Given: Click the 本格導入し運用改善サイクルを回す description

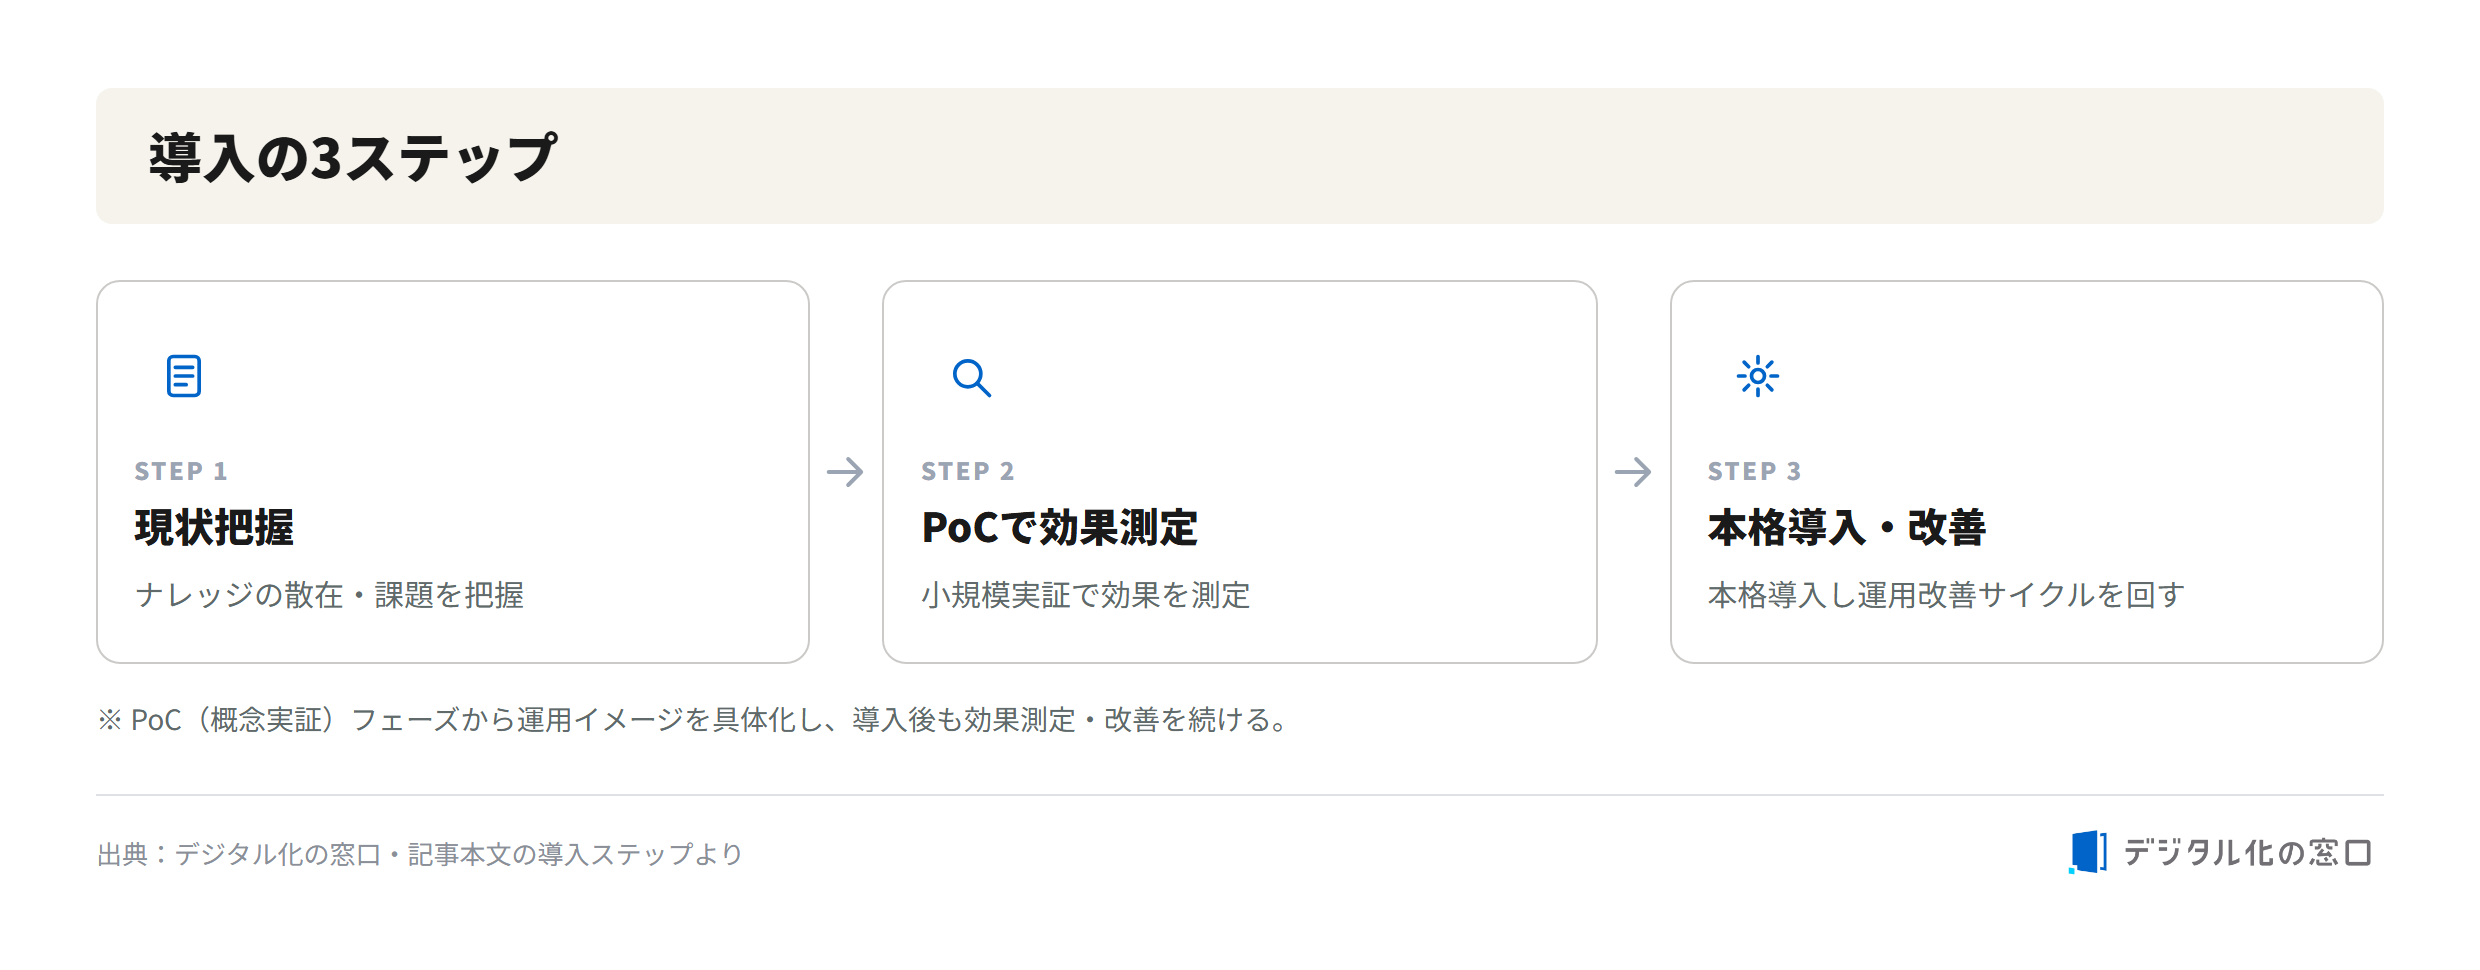Looking at the screenshot, I should pos(1947,595).
